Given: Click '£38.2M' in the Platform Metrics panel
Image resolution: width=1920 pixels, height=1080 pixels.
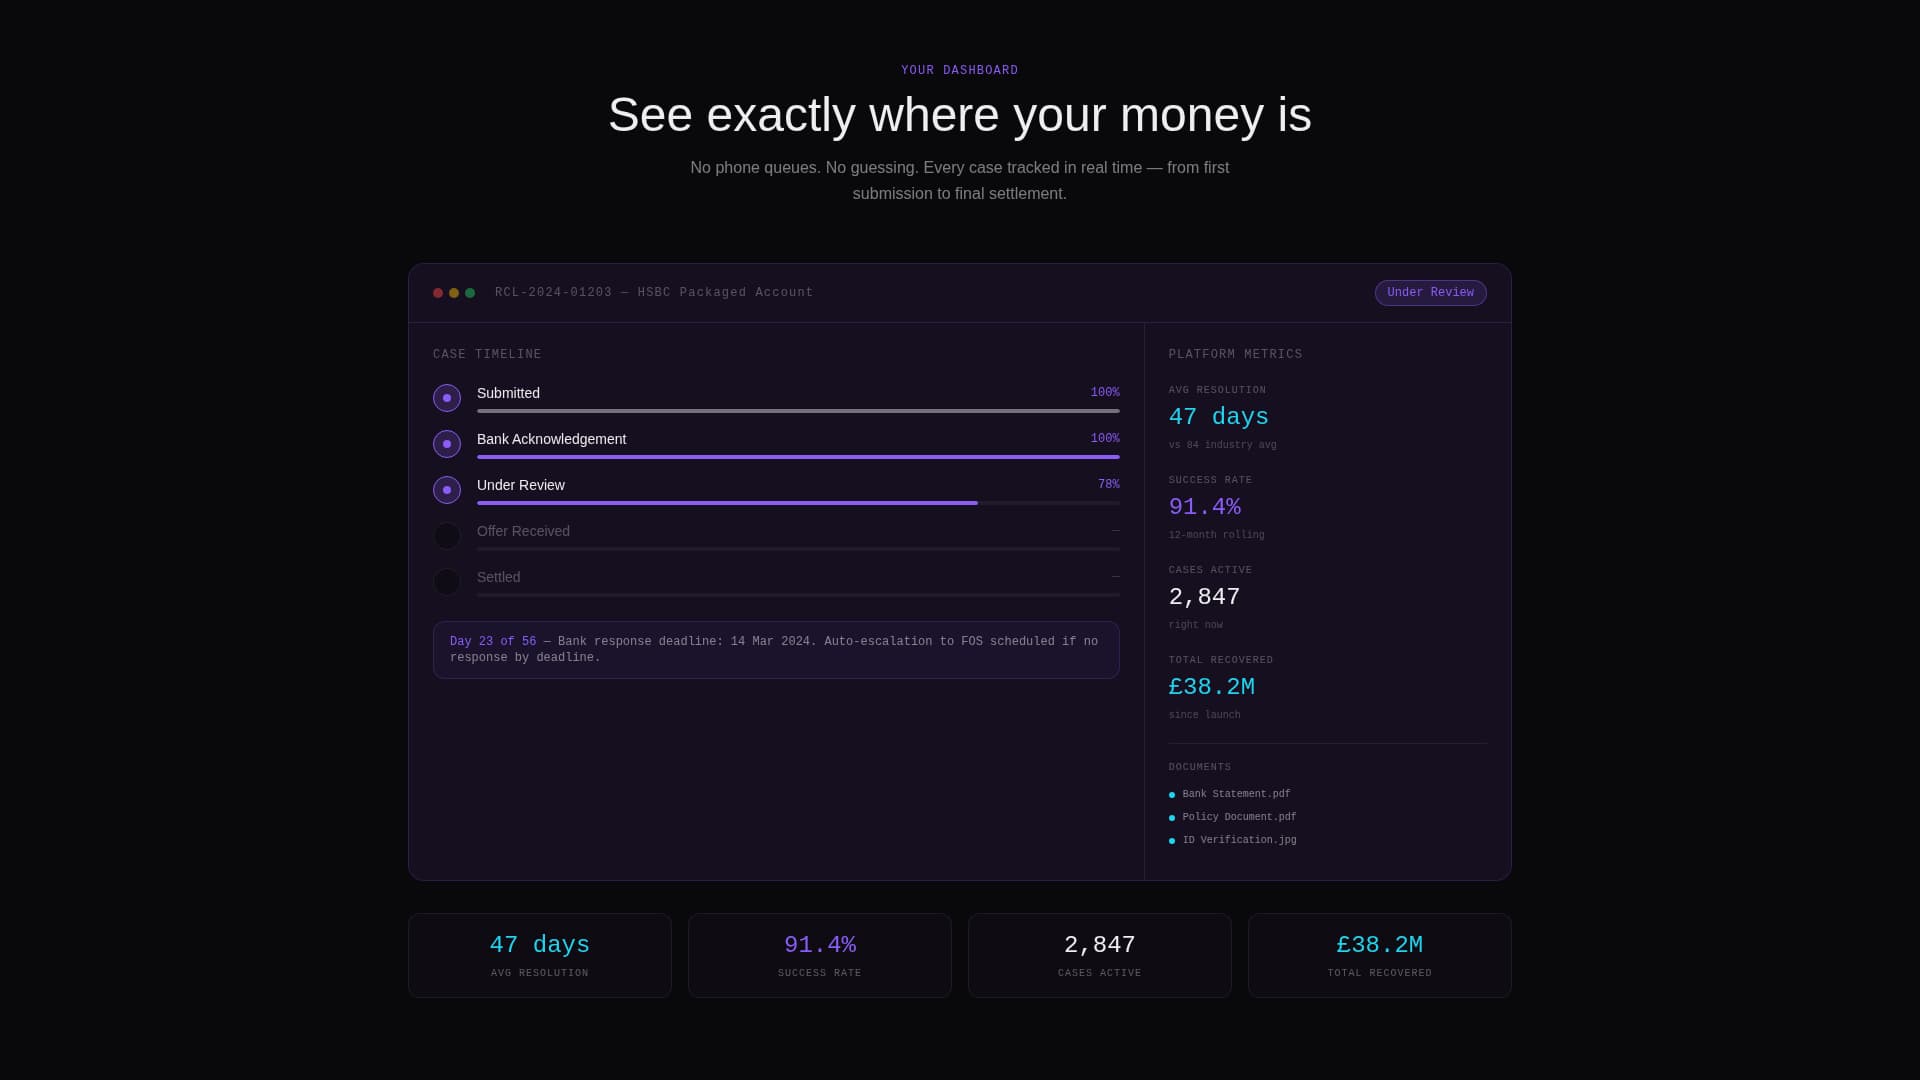Looking at the screenshot, I should [1211, 687].
